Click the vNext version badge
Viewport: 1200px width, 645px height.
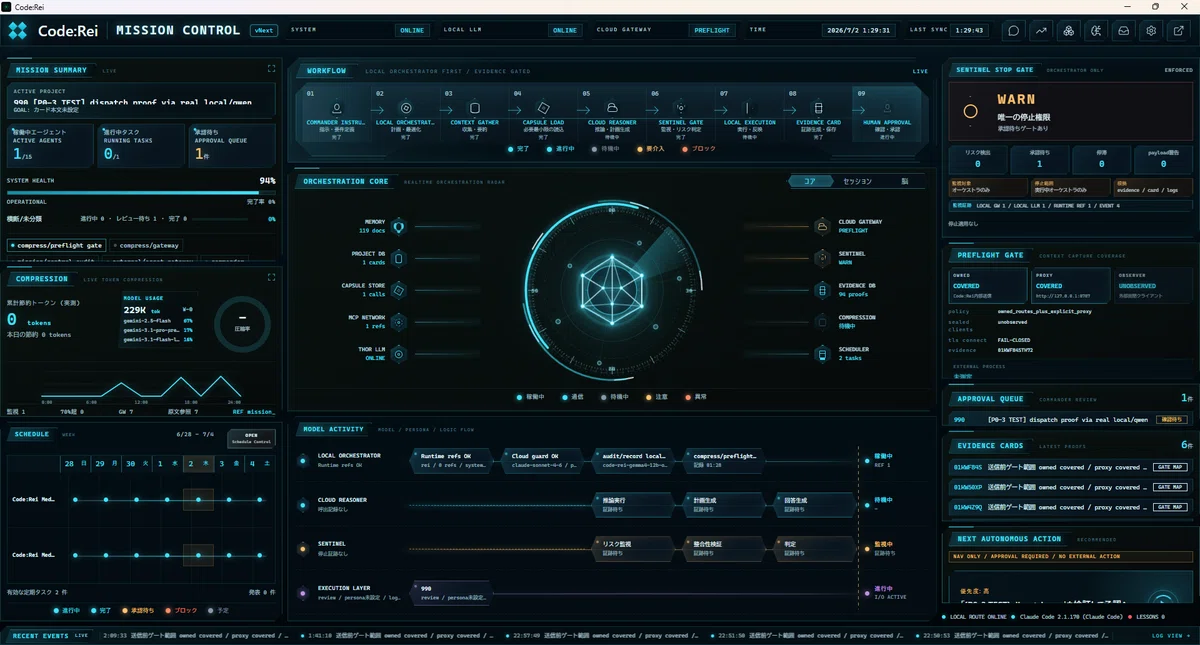[x=264, y=30]
